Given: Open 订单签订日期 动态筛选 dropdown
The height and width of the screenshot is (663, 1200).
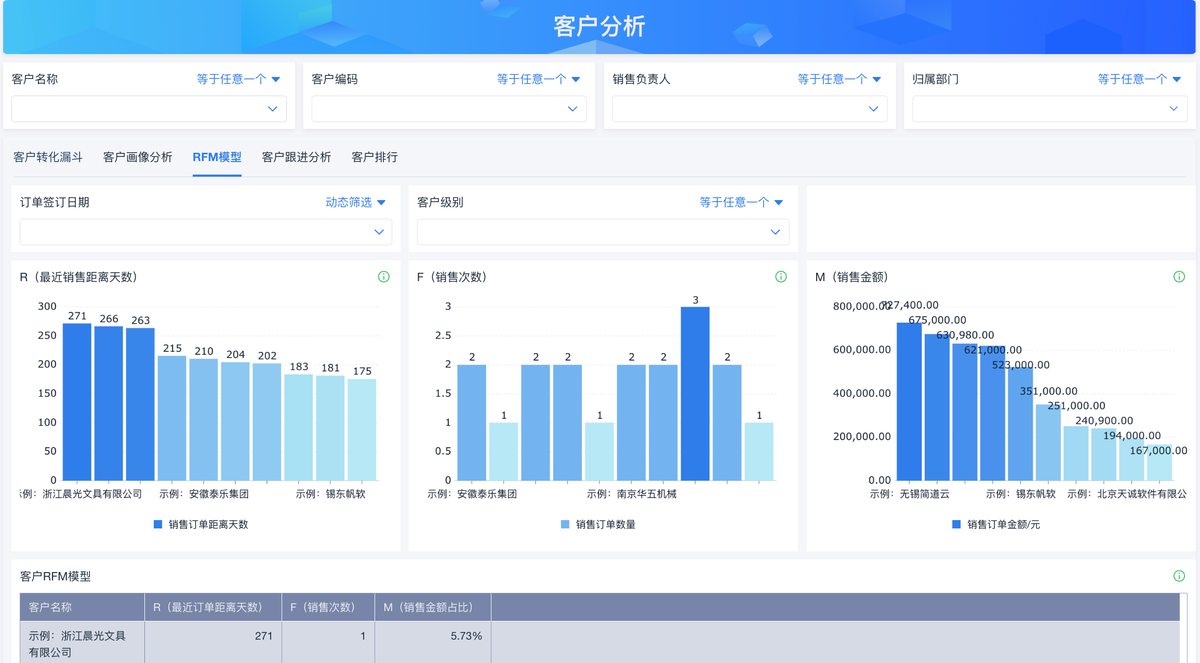Looking at the screenshot, I should (356, 202).
